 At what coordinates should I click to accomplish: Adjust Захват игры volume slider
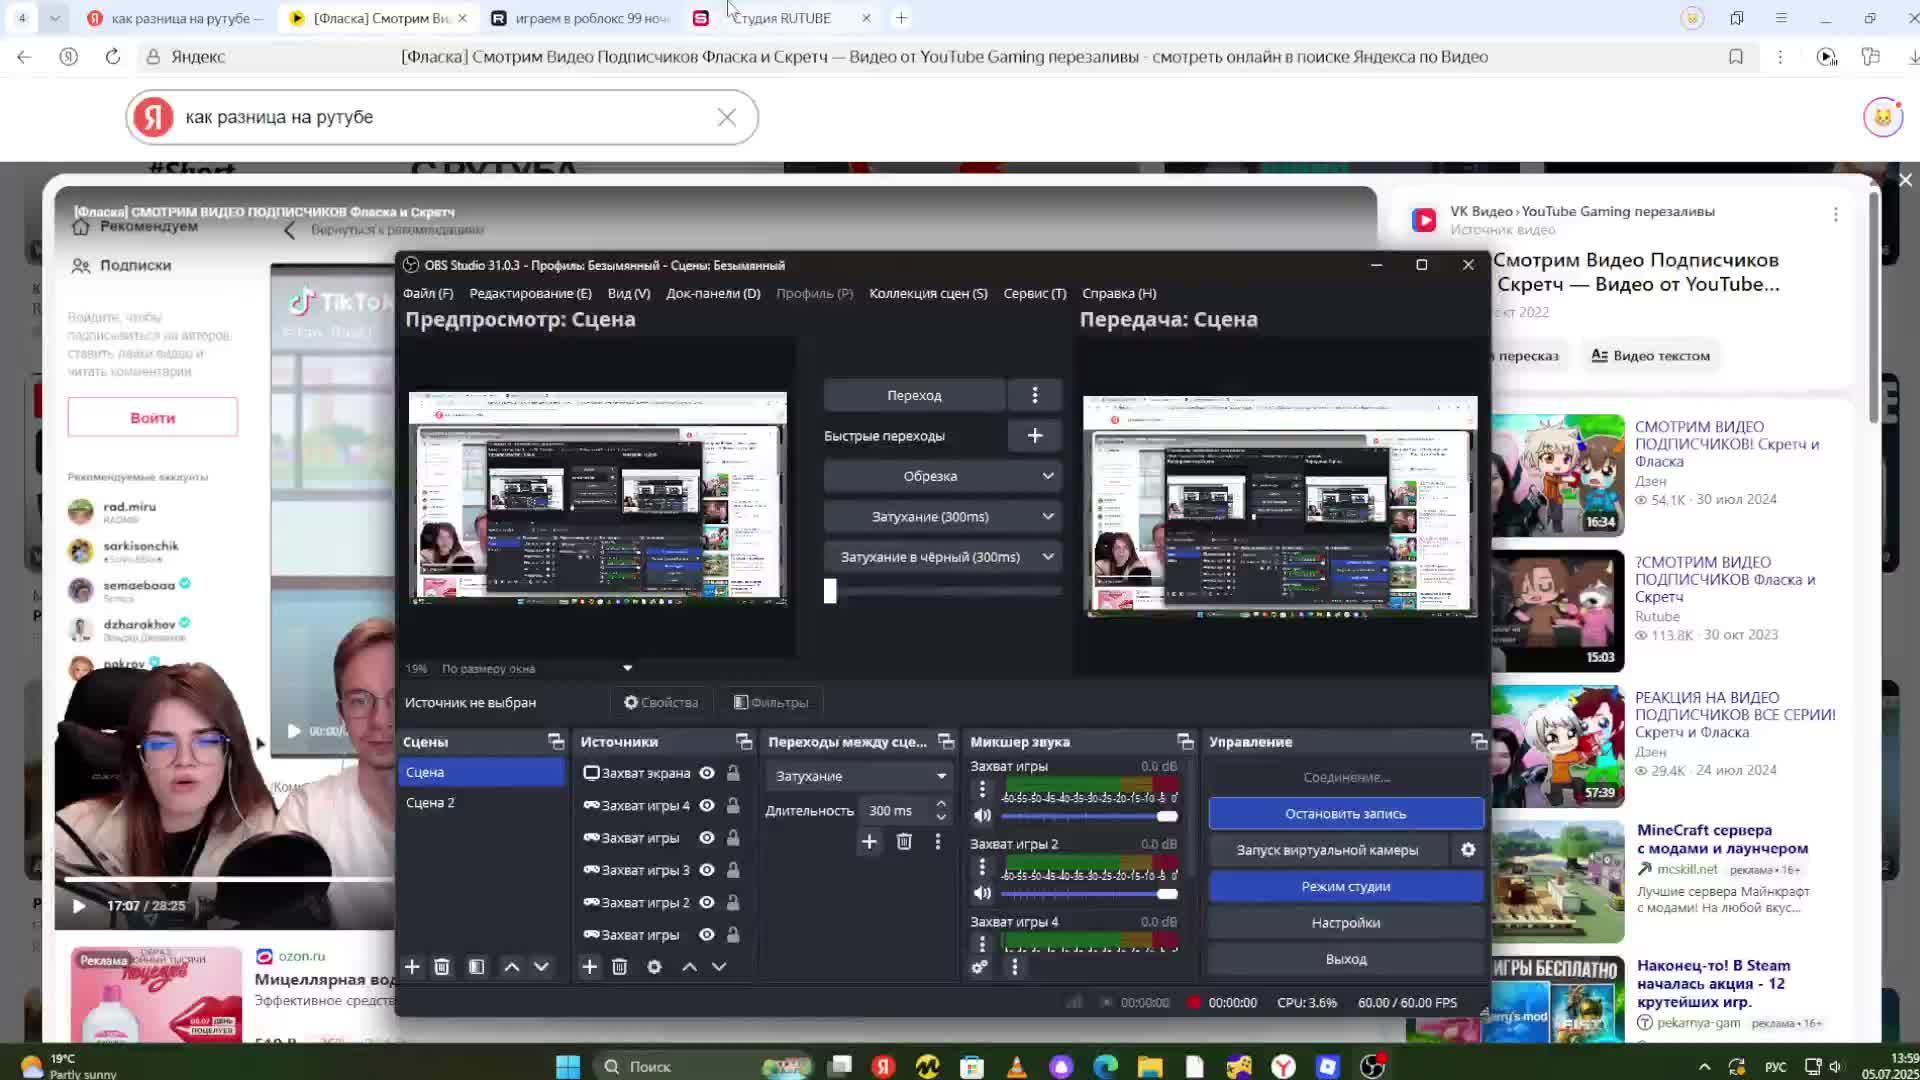tap(1090, 816)
